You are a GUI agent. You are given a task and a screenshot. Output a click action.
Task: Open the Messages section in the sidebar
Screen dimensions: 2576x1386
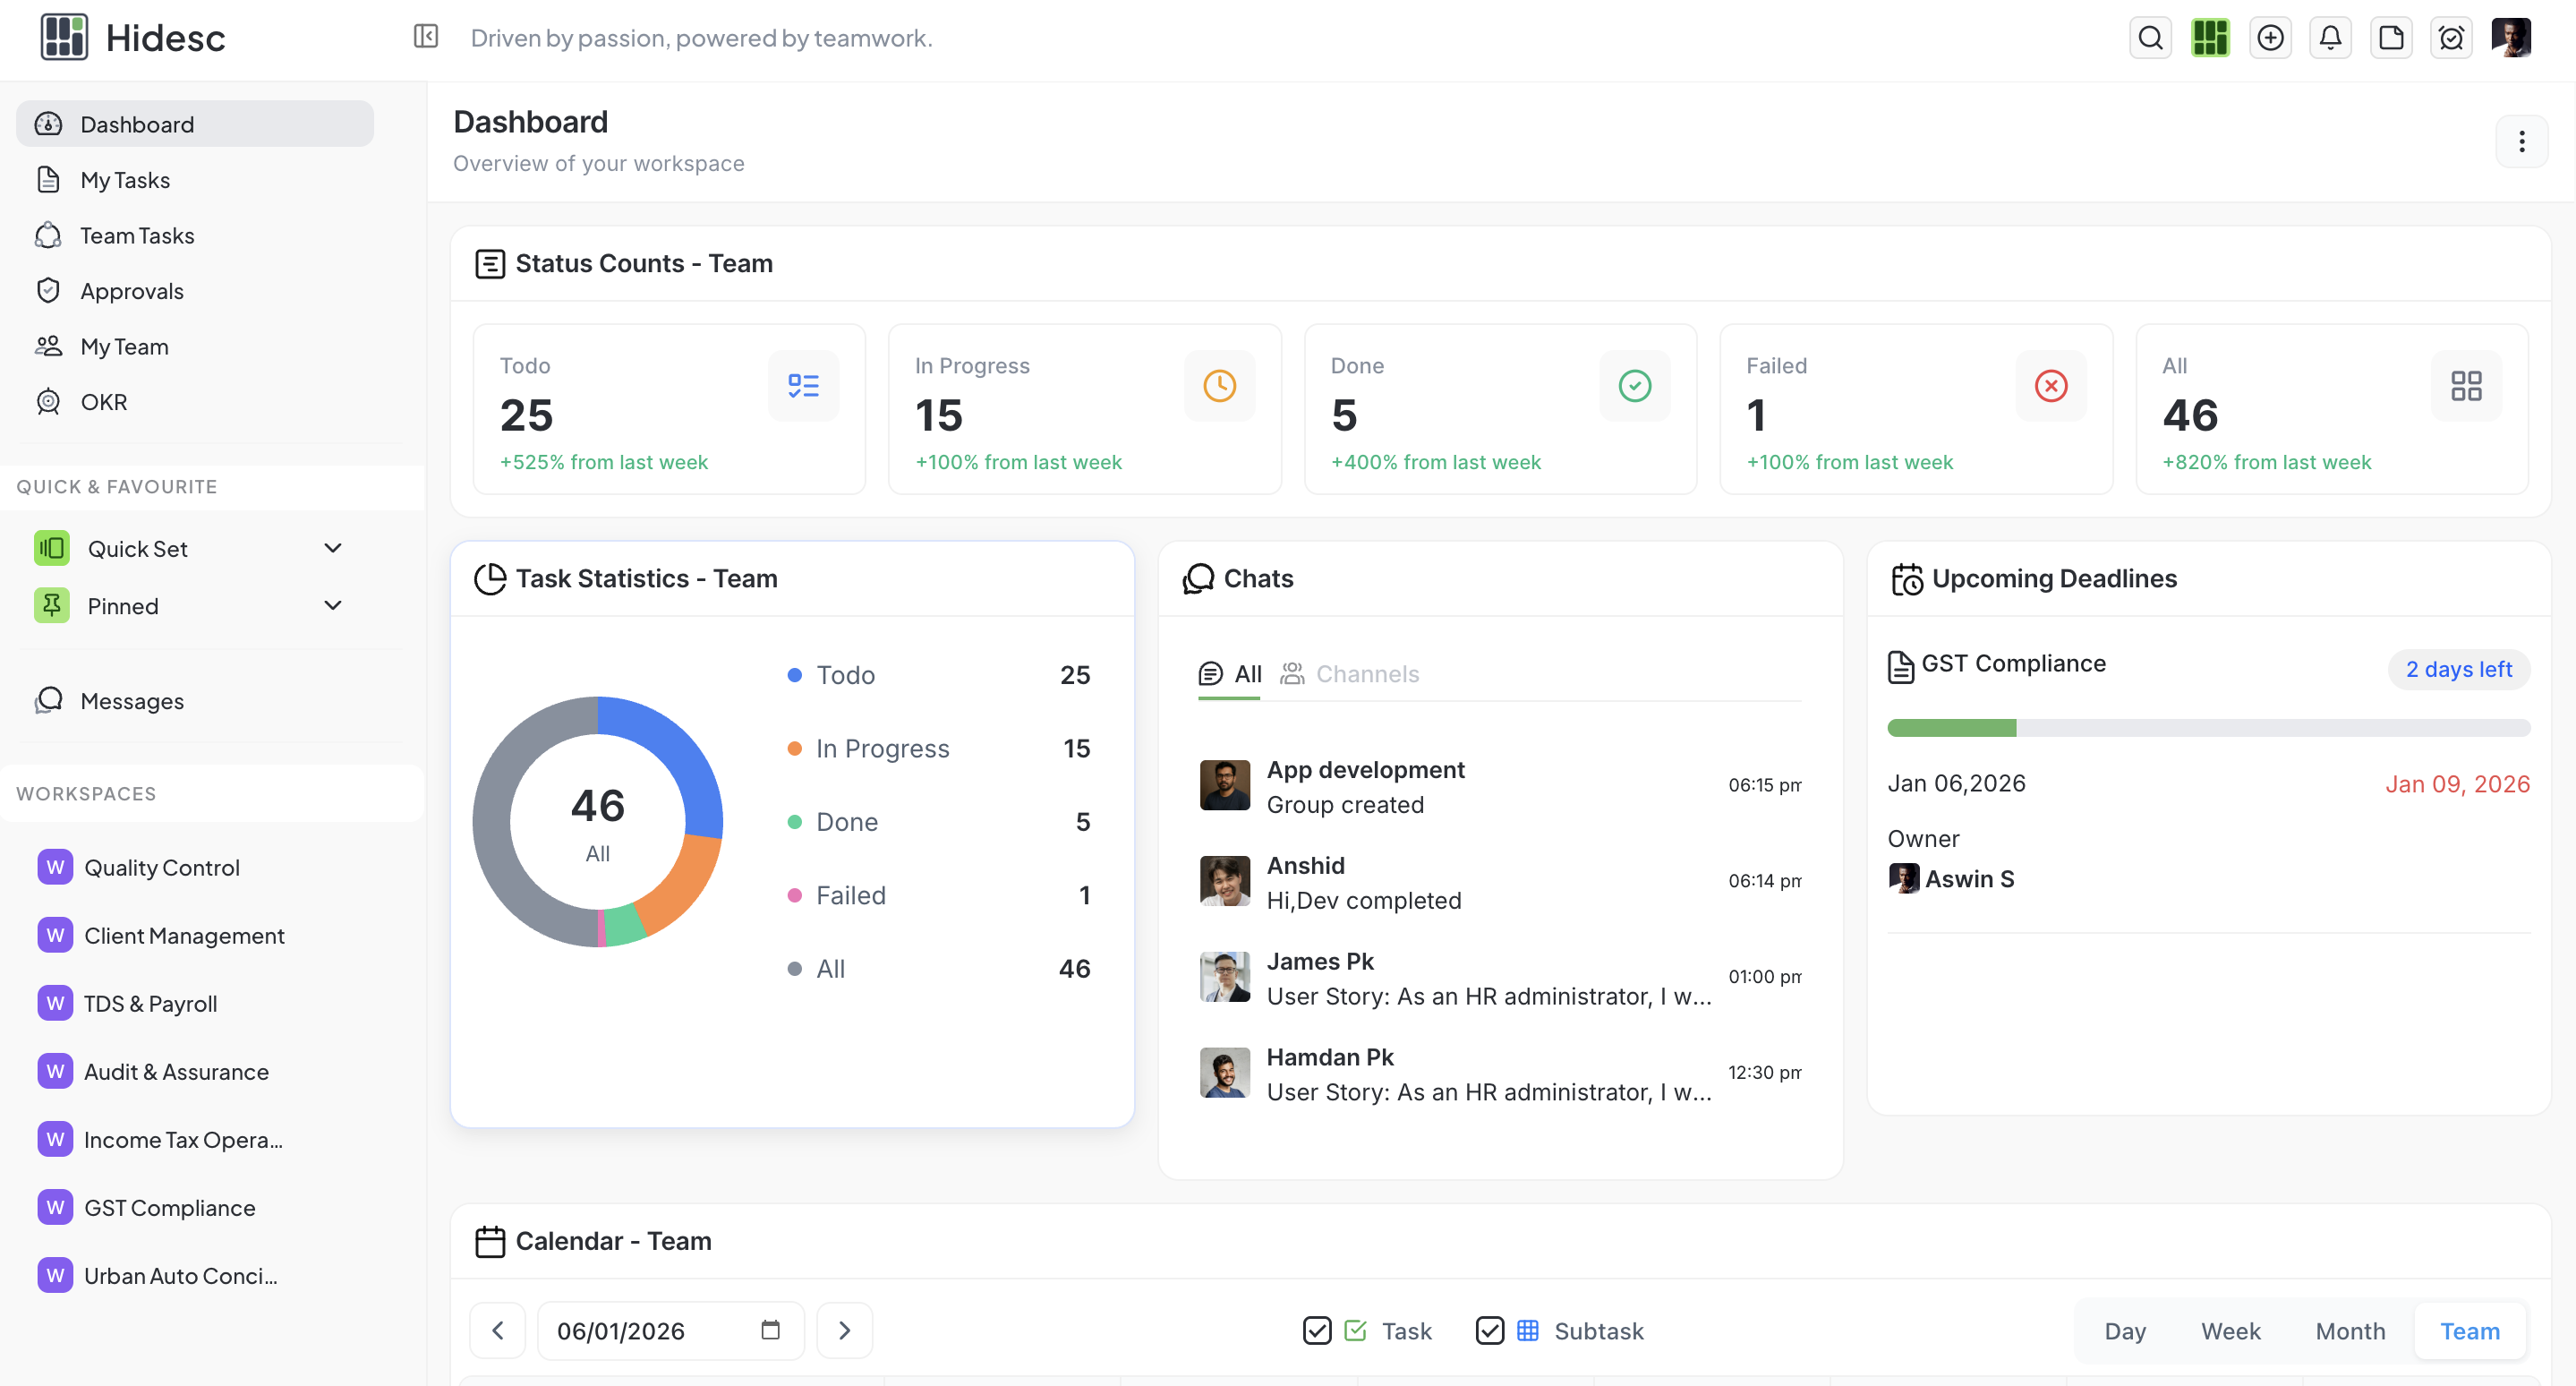[x=132, y=700]
